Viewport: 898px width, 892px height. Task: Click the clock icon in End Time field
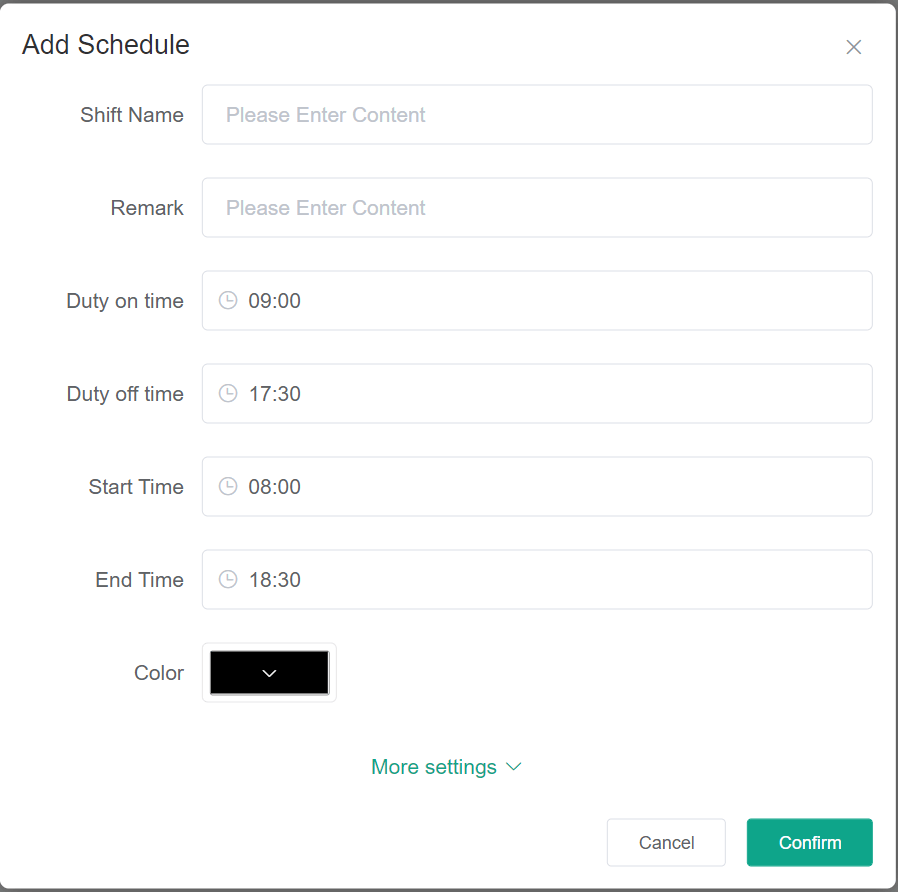coord(228,579)
